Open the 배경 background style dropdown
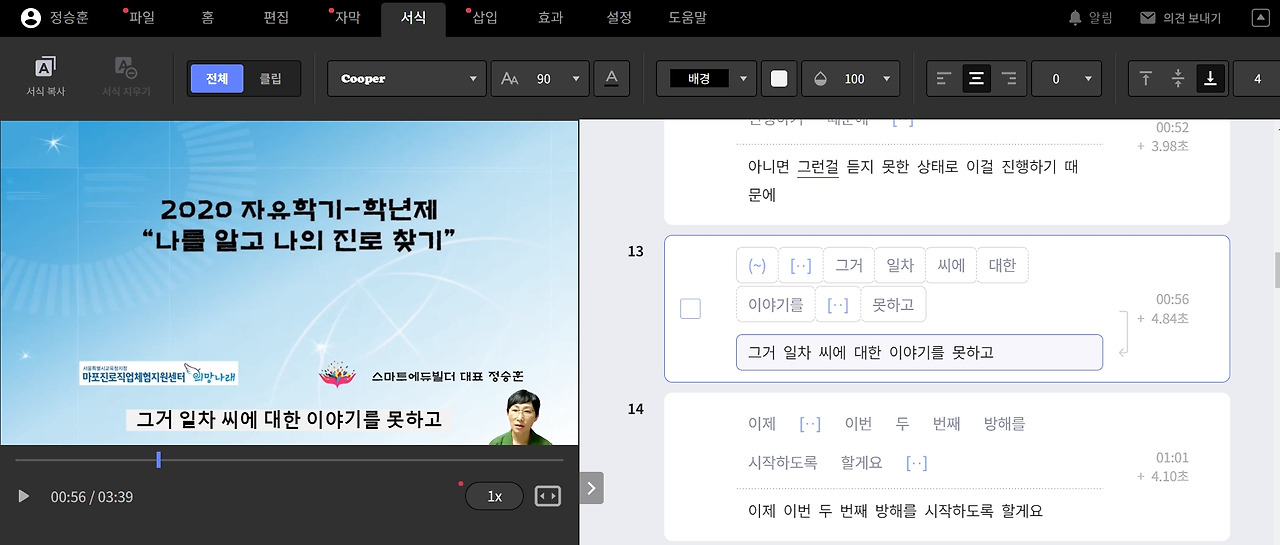This screenshot has width=1280, height=545. click(706, 79)
